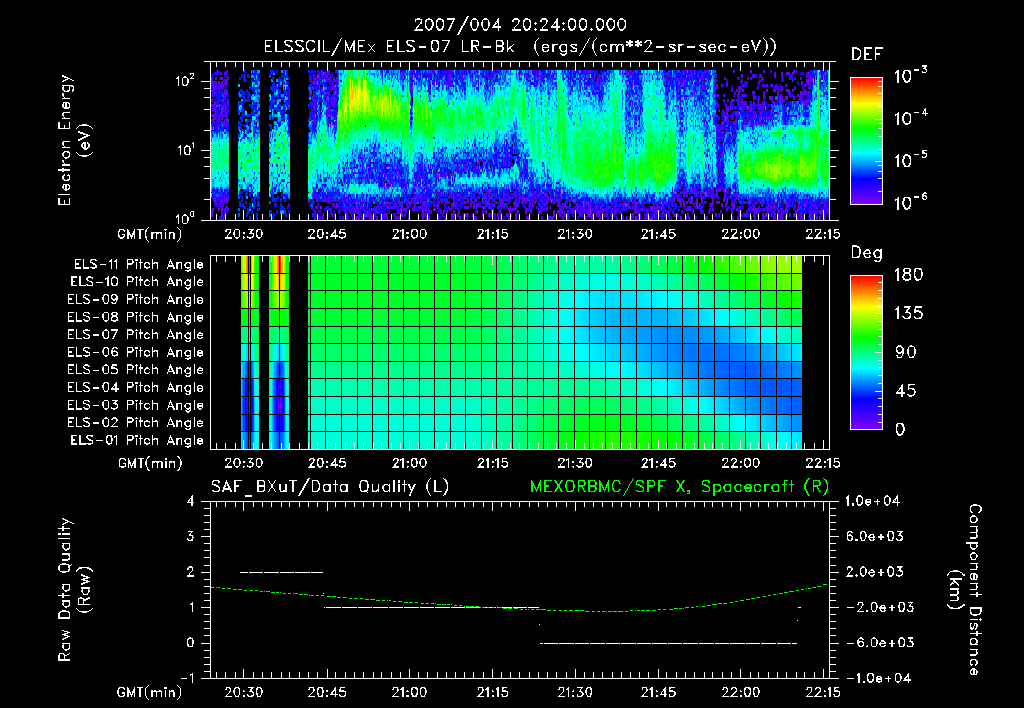Screen dimensions: 1024x708
Task: Click the DEF colorbar label
Action: point(867,55)
